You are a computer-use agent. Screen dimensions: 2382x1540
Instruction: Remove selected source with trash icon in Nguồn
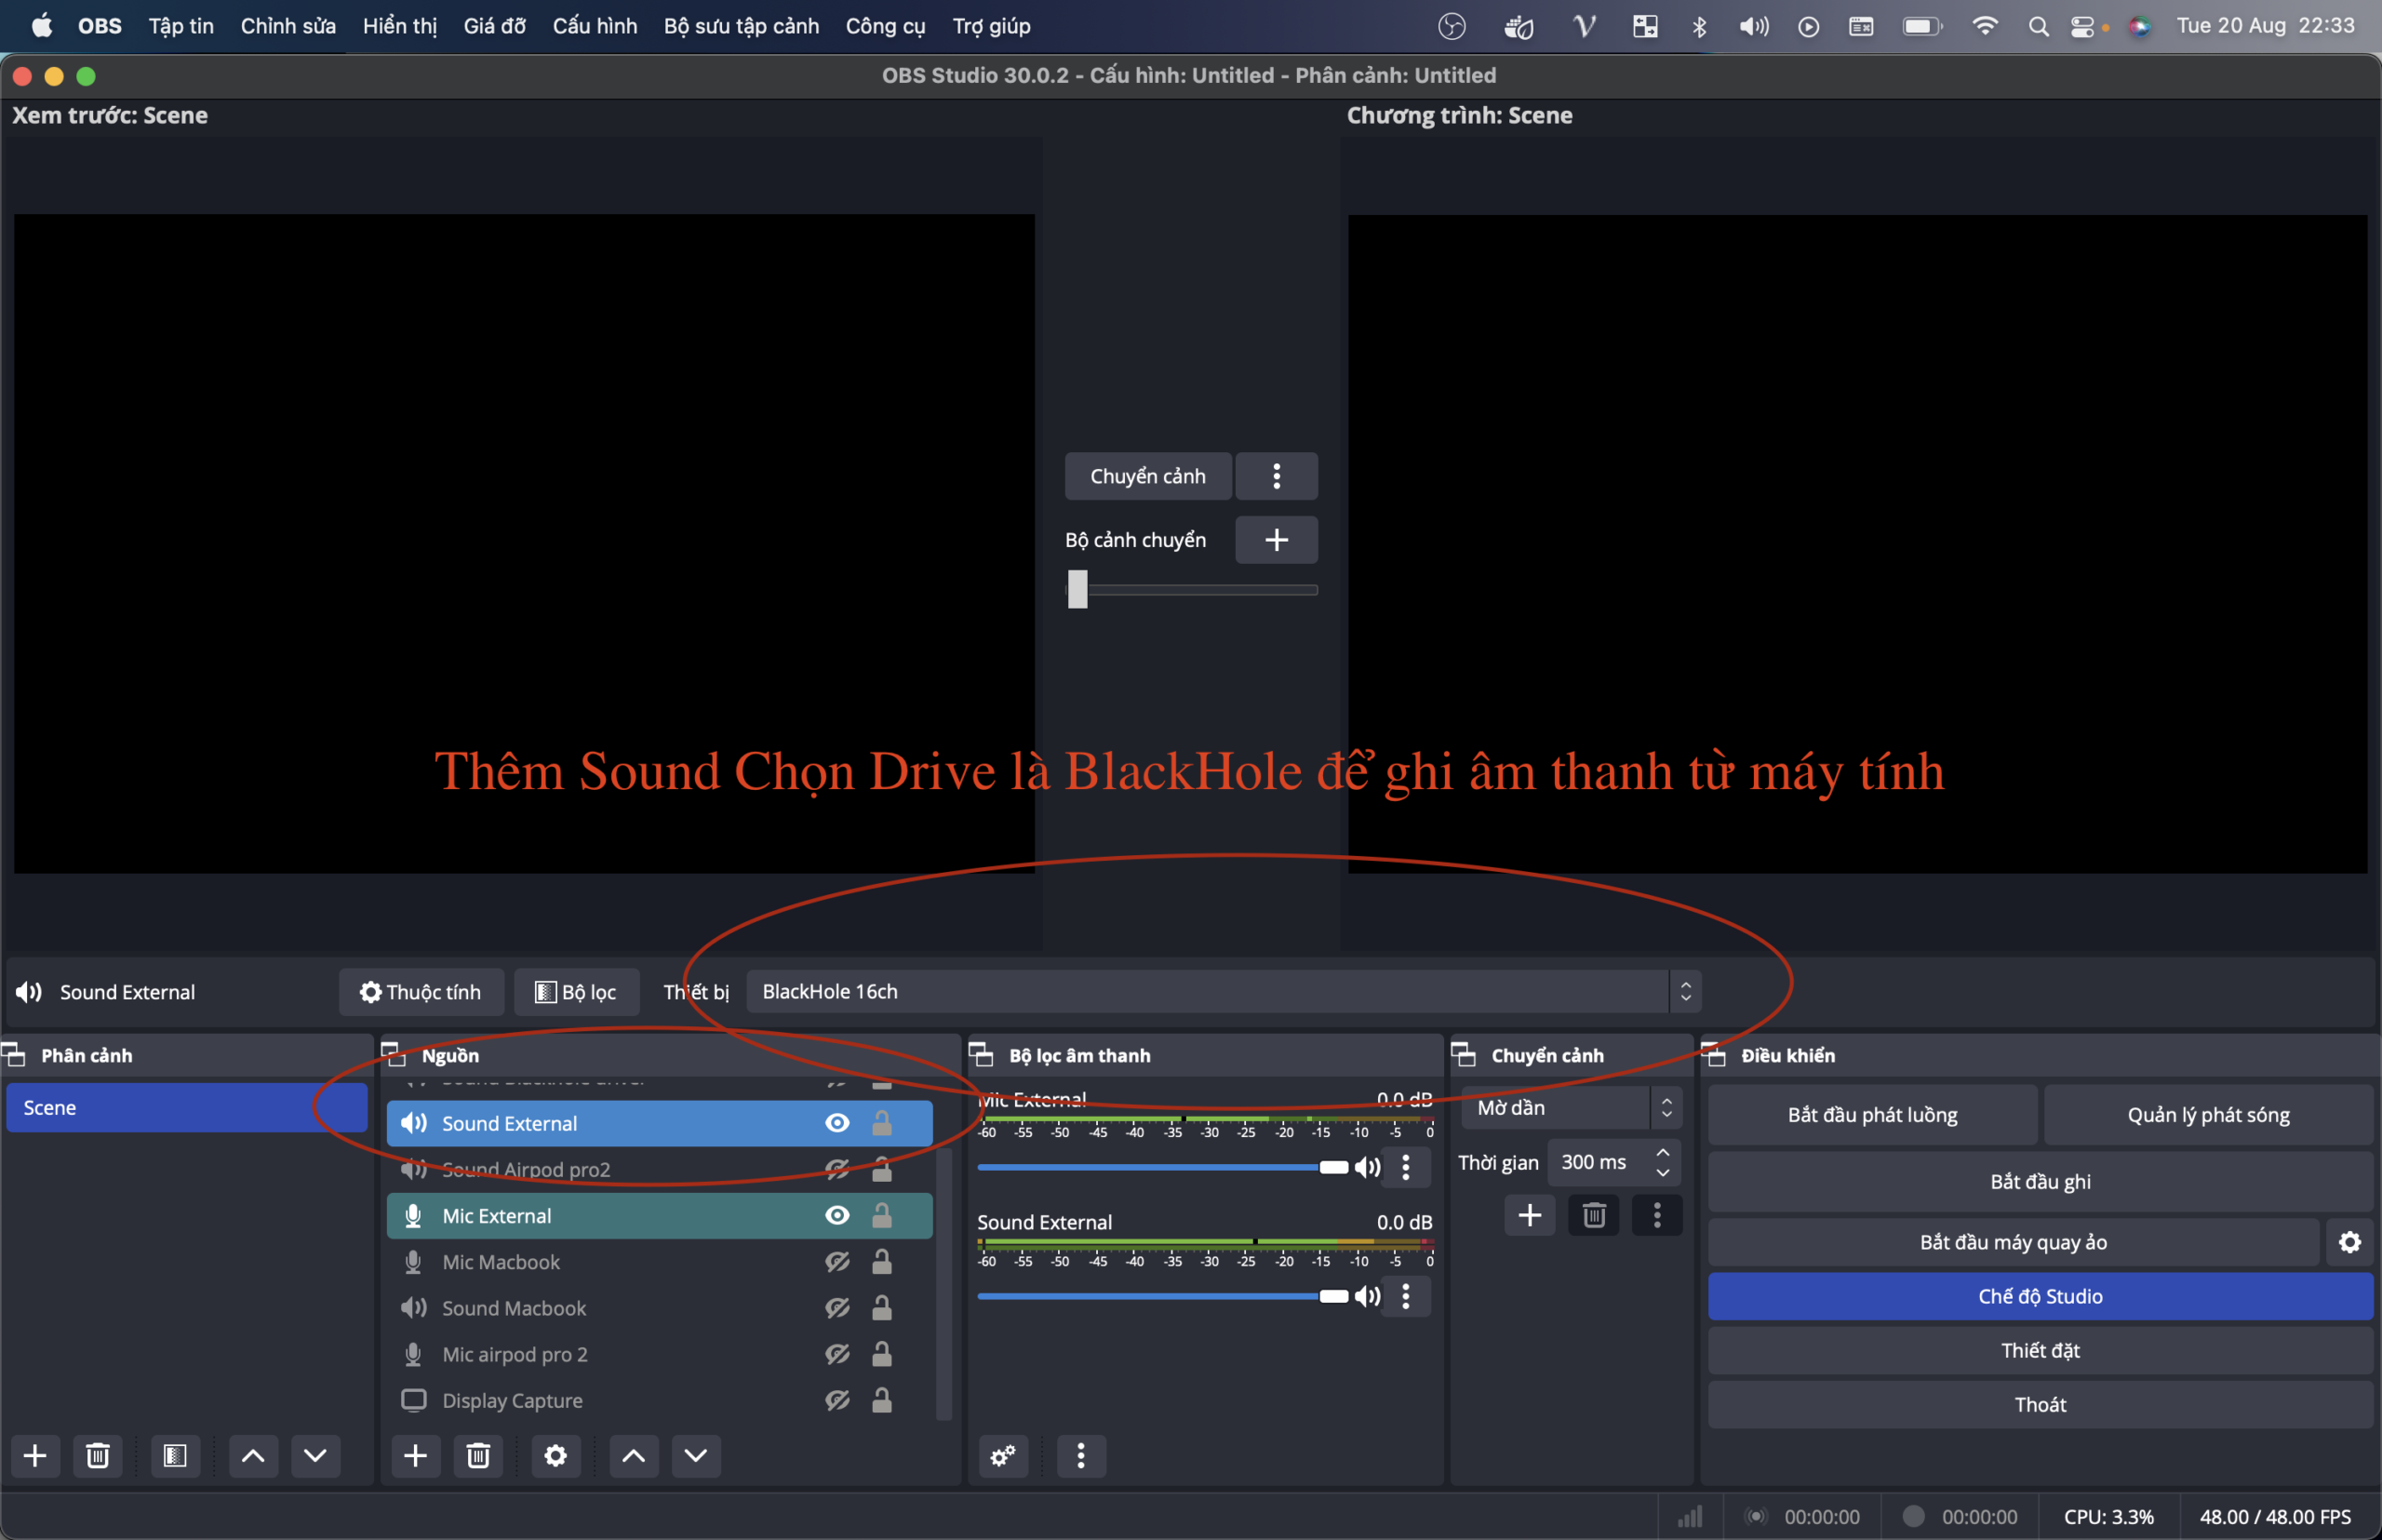pos(478,1456)
